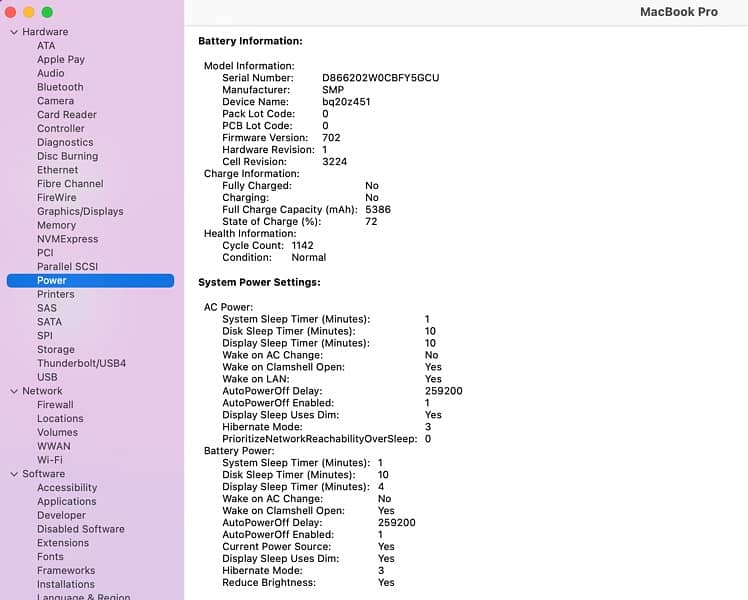Viewport: 748px width, 600px height.
Task: Select Firewall under Network
Action: click(55, 405)
